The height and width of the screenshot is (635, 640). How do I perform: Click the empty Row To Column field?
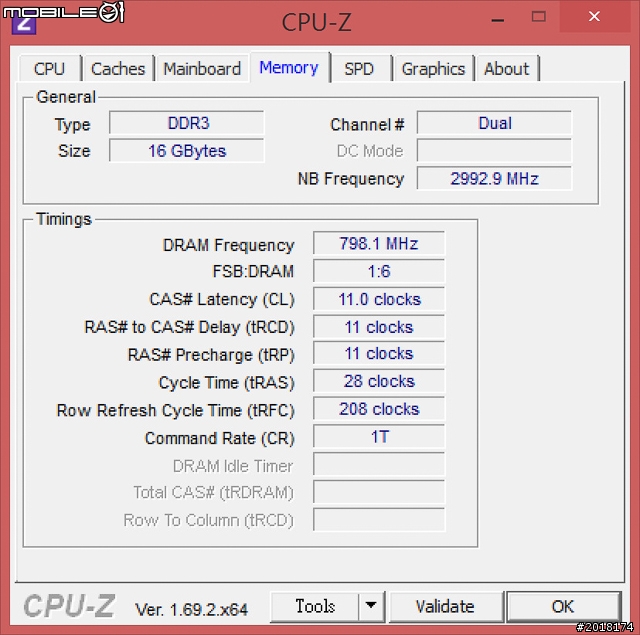[x=379, y=520]
